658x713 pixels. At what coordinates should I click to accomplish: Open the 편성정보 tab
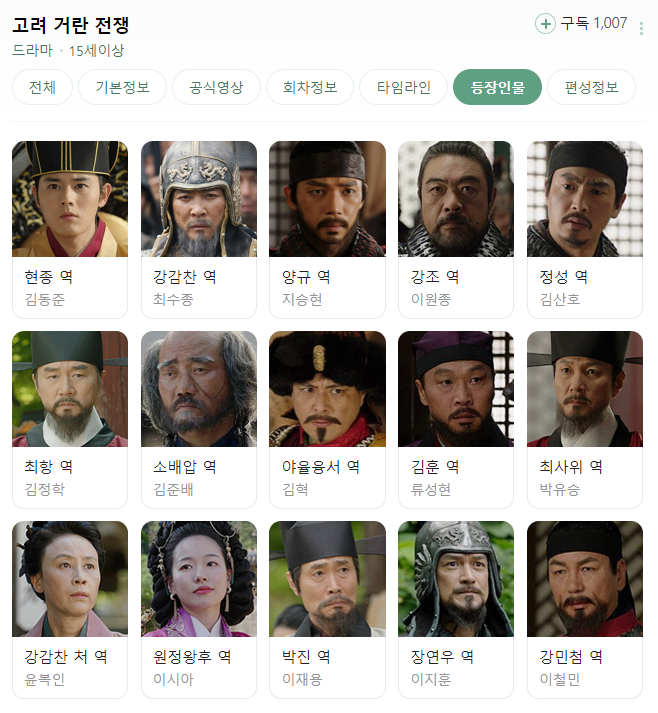(591, 87)
